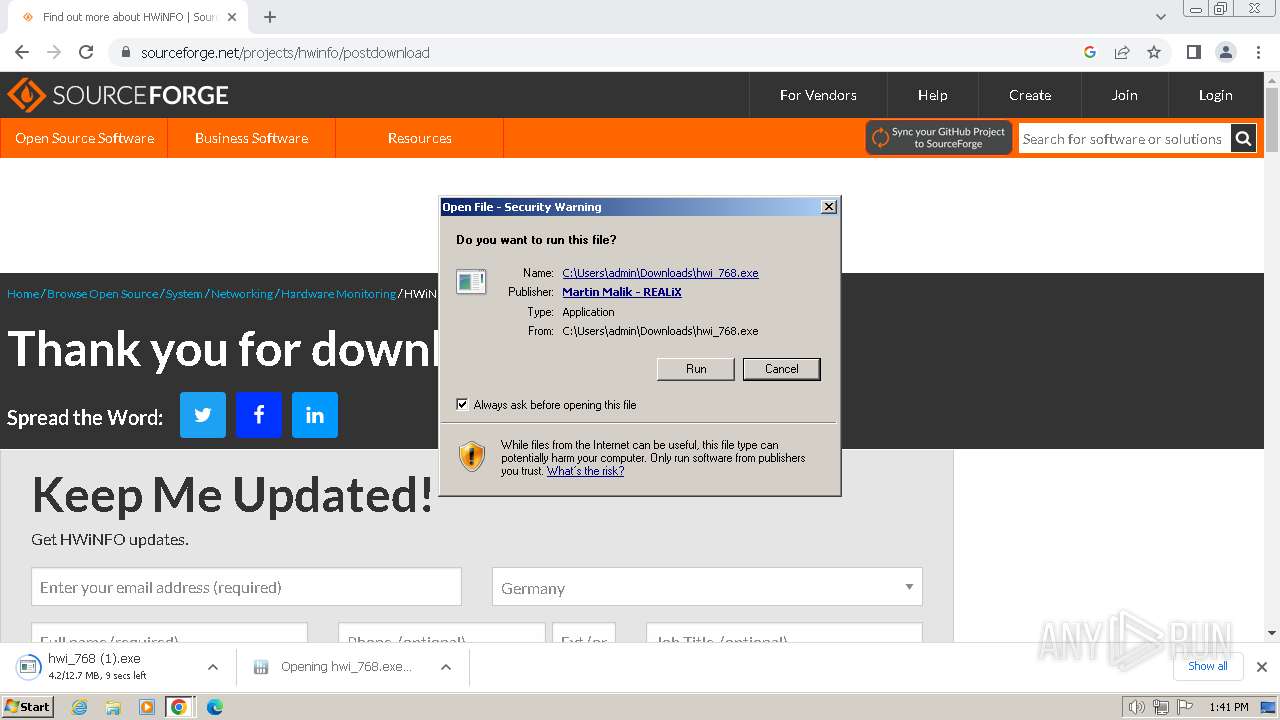This screenshot has height=720, width=1280.
Task: Open the Action Center flag icon
Action: (1184, 707)
